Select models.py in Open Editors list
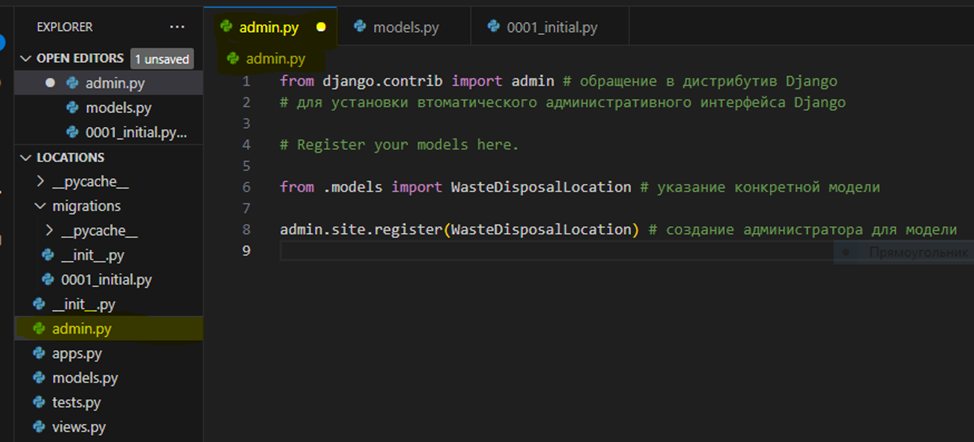 [x=119, y=108]
